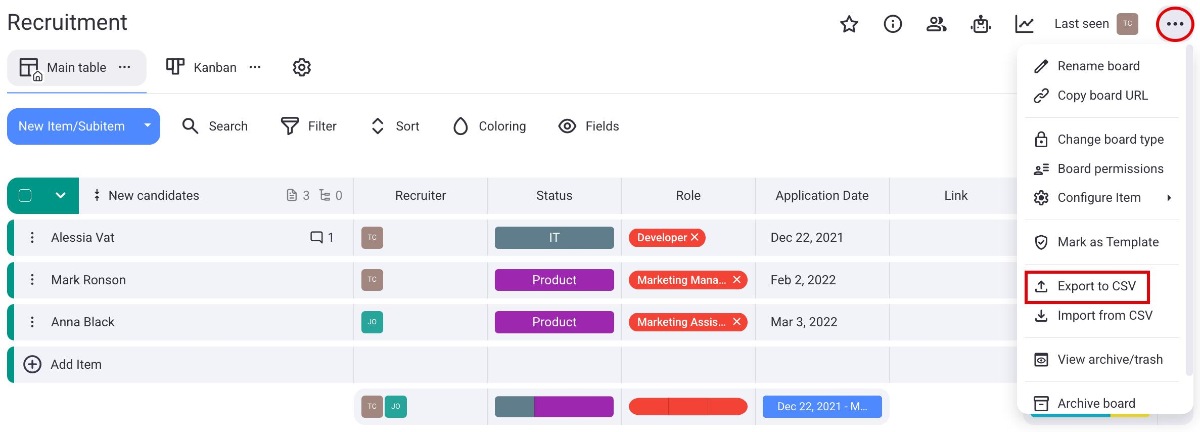Open the IT status cell for Alessia Vat
Viewport: 1200px width, 432px height.
[x=554, y=238]
